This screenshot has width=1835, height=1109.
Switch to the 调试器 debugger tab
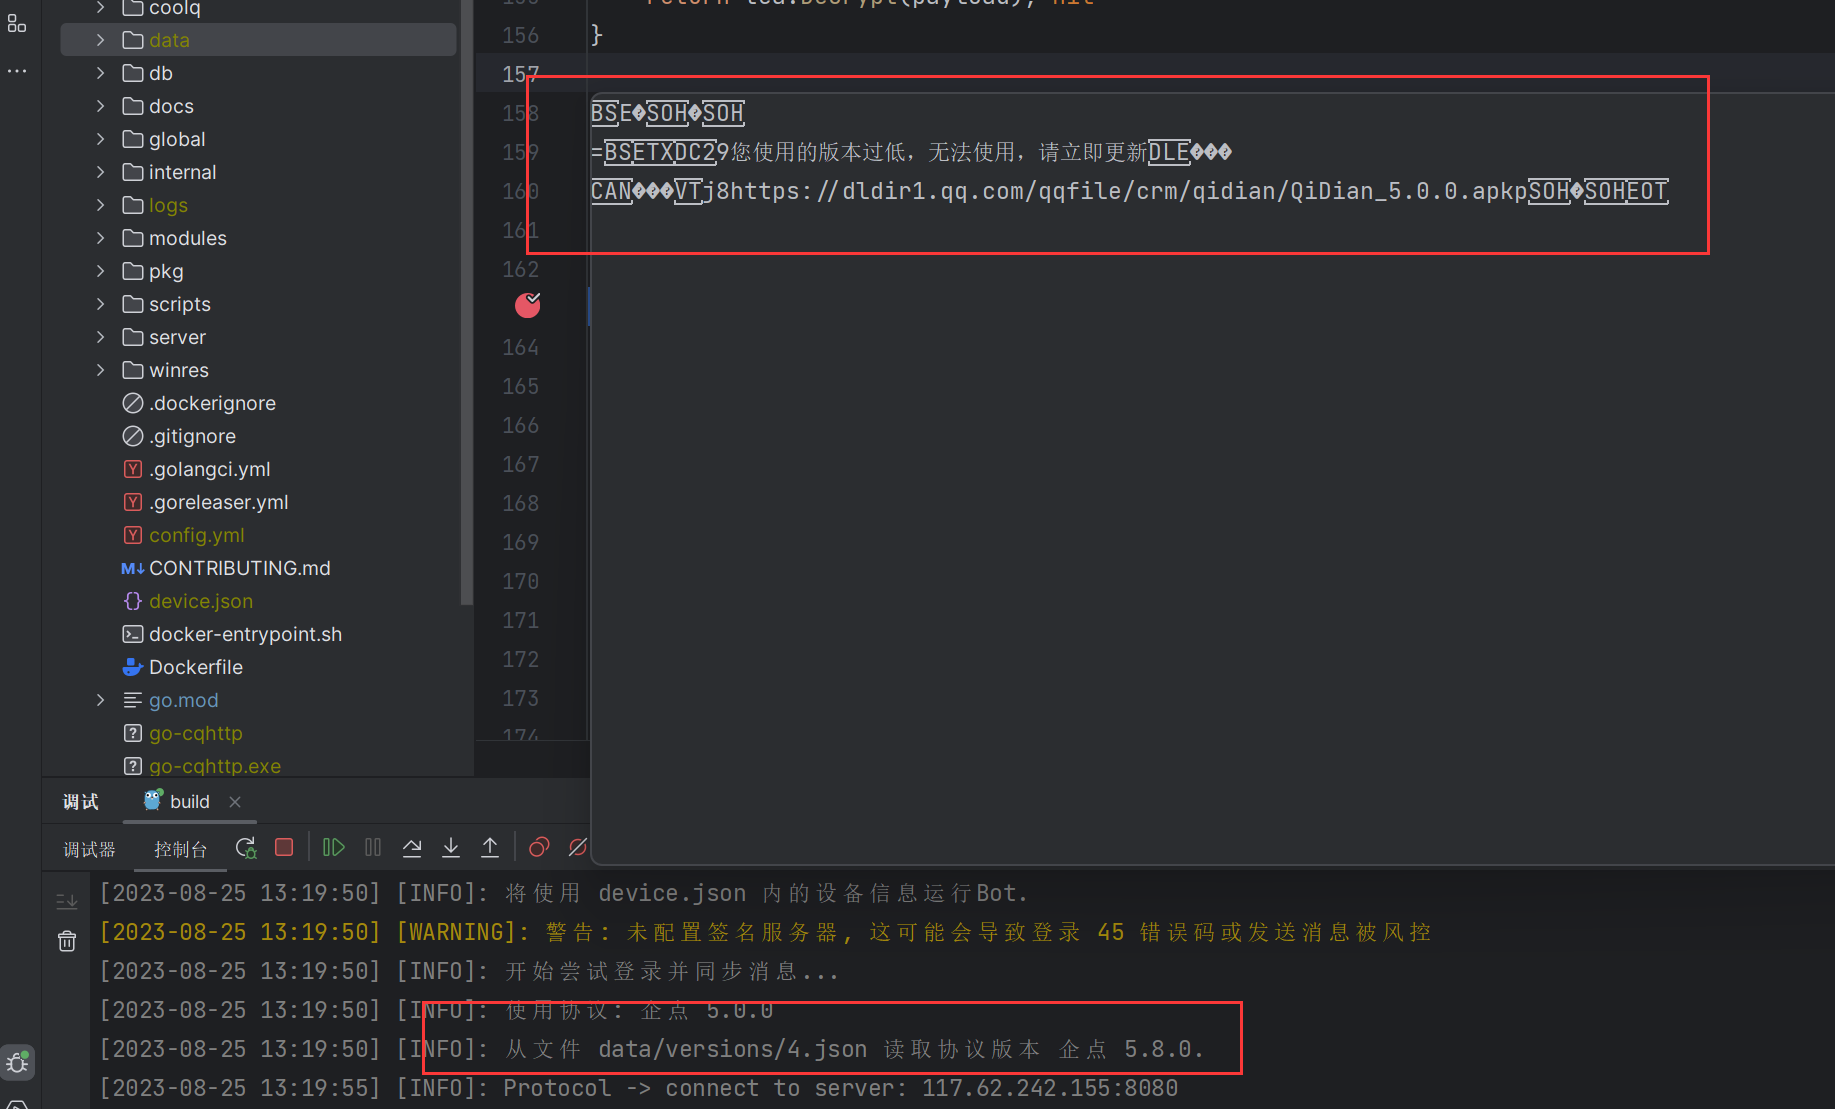pyautogui.click(x=89, y=848)
